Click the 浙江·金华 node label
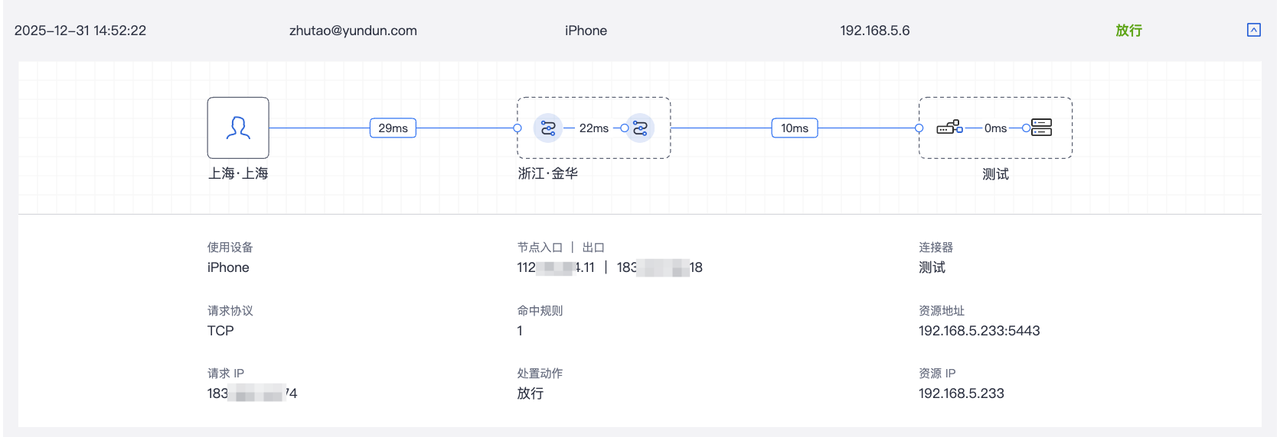The width and height of the screenshot is (1280, 437). click(x=548, y=173)
